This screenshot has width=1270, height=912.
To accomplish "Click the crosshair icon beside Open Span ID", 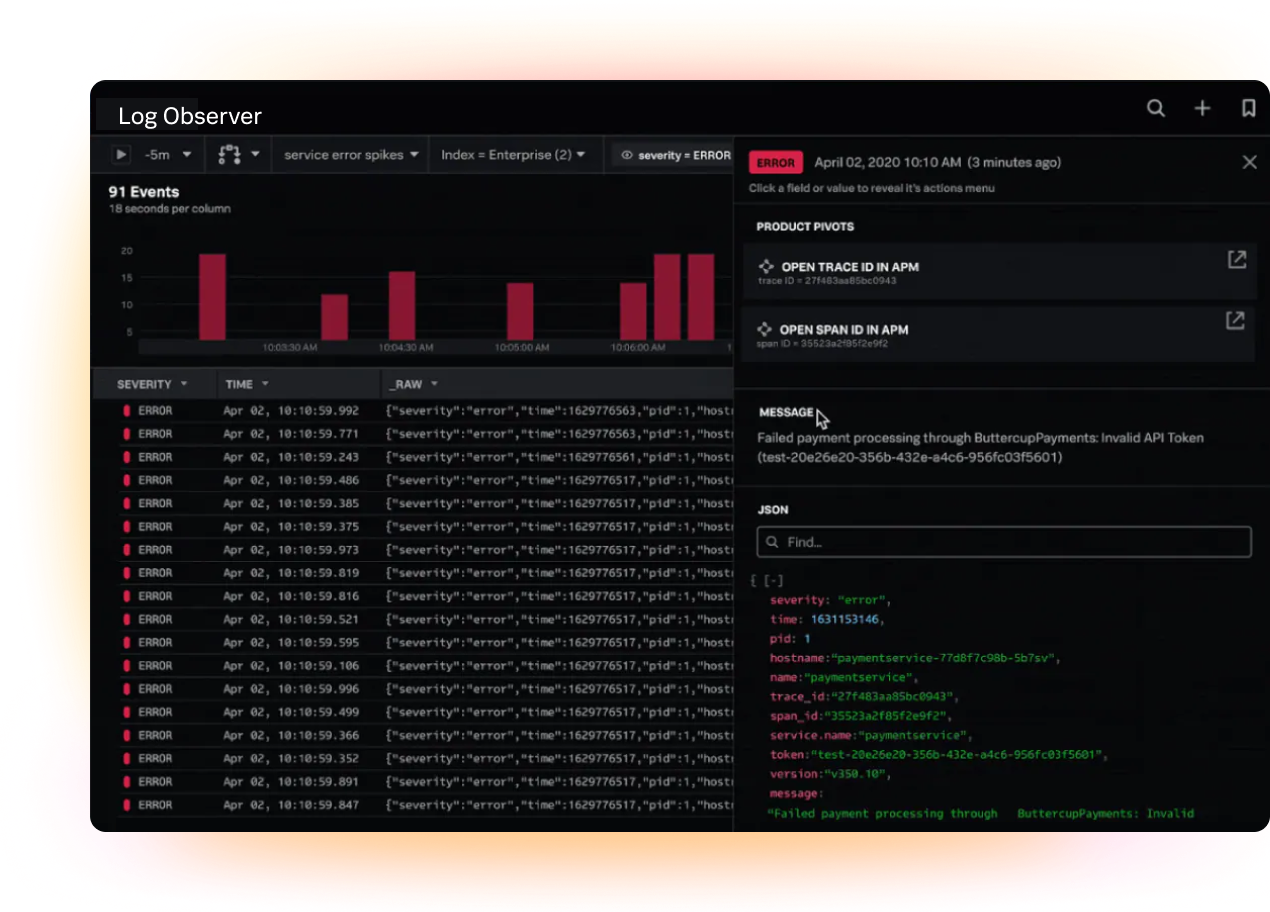I will click(765, 329).
